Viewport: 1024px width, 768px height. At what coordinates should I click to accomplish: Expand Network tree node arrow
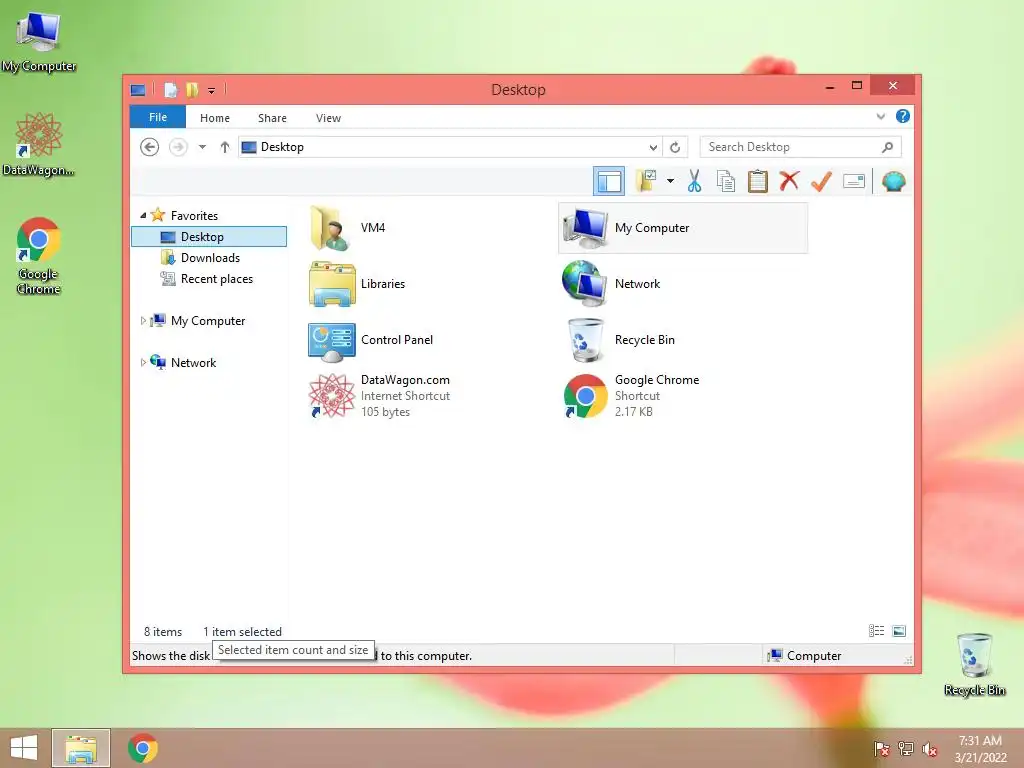tap(143, 362)
